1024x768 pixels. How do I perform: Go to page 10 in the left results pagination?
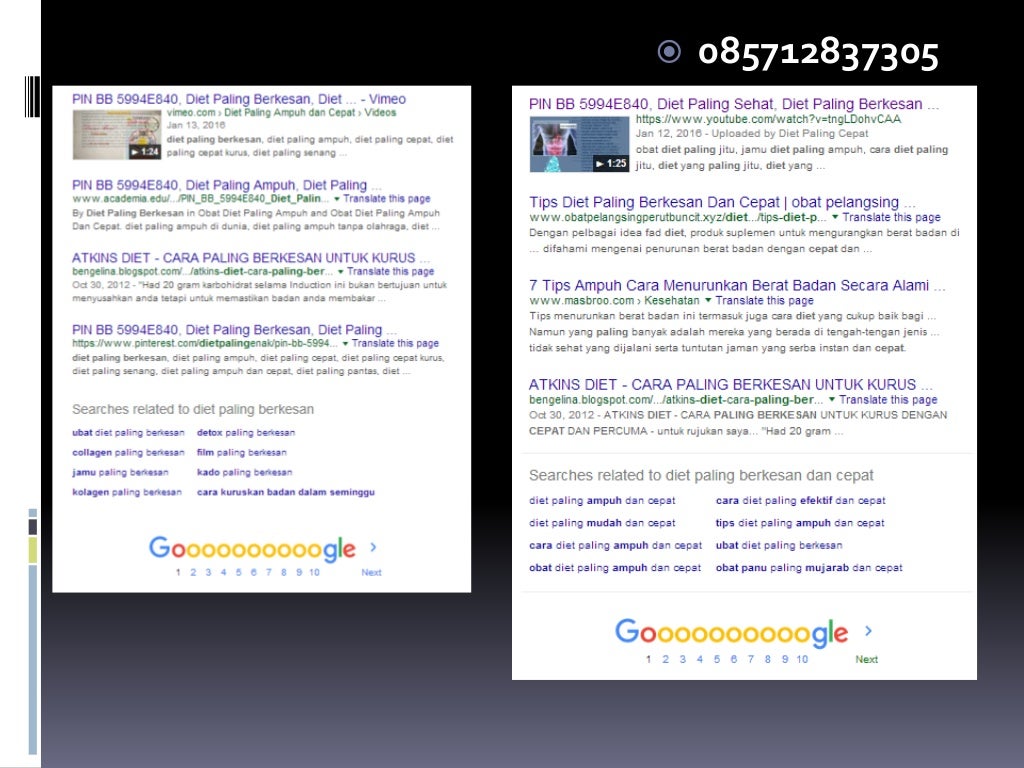[314, 572]
